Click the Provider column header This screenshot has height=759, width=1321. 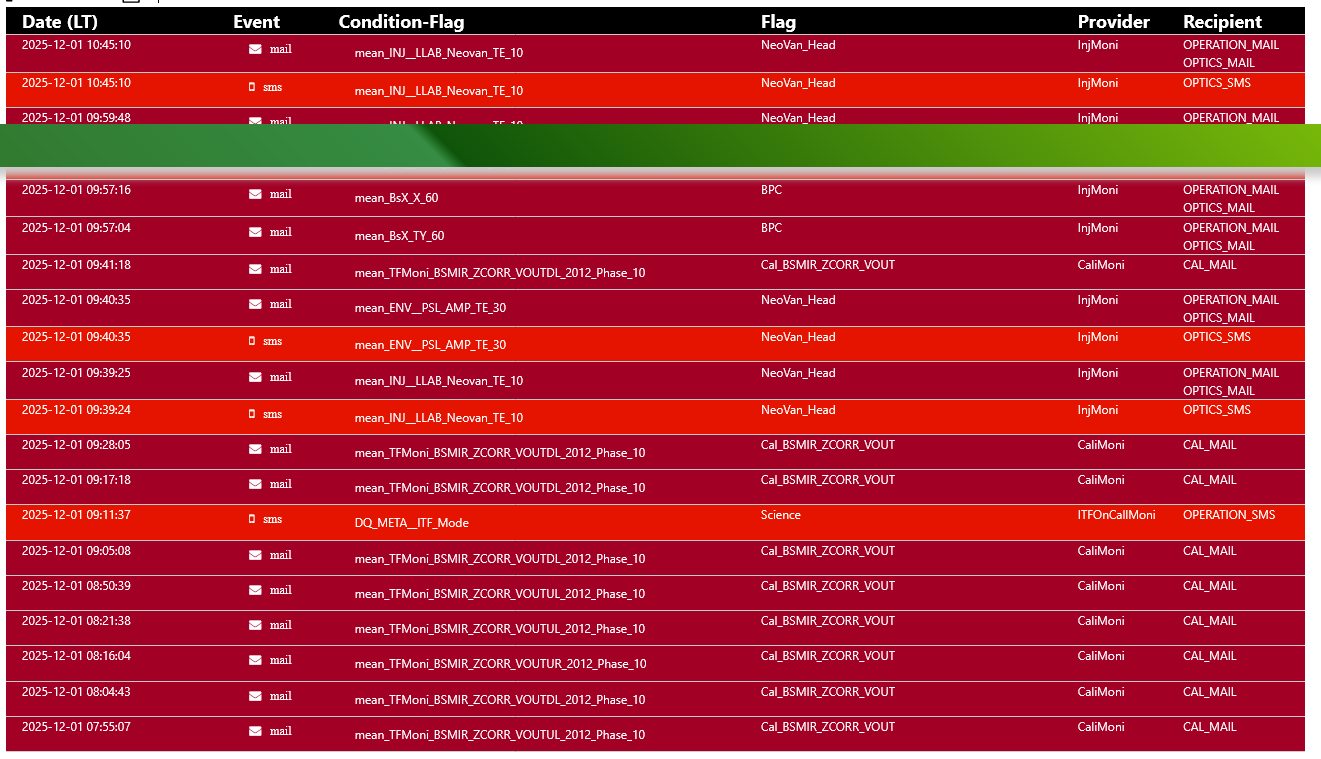tap(1113, 22)
